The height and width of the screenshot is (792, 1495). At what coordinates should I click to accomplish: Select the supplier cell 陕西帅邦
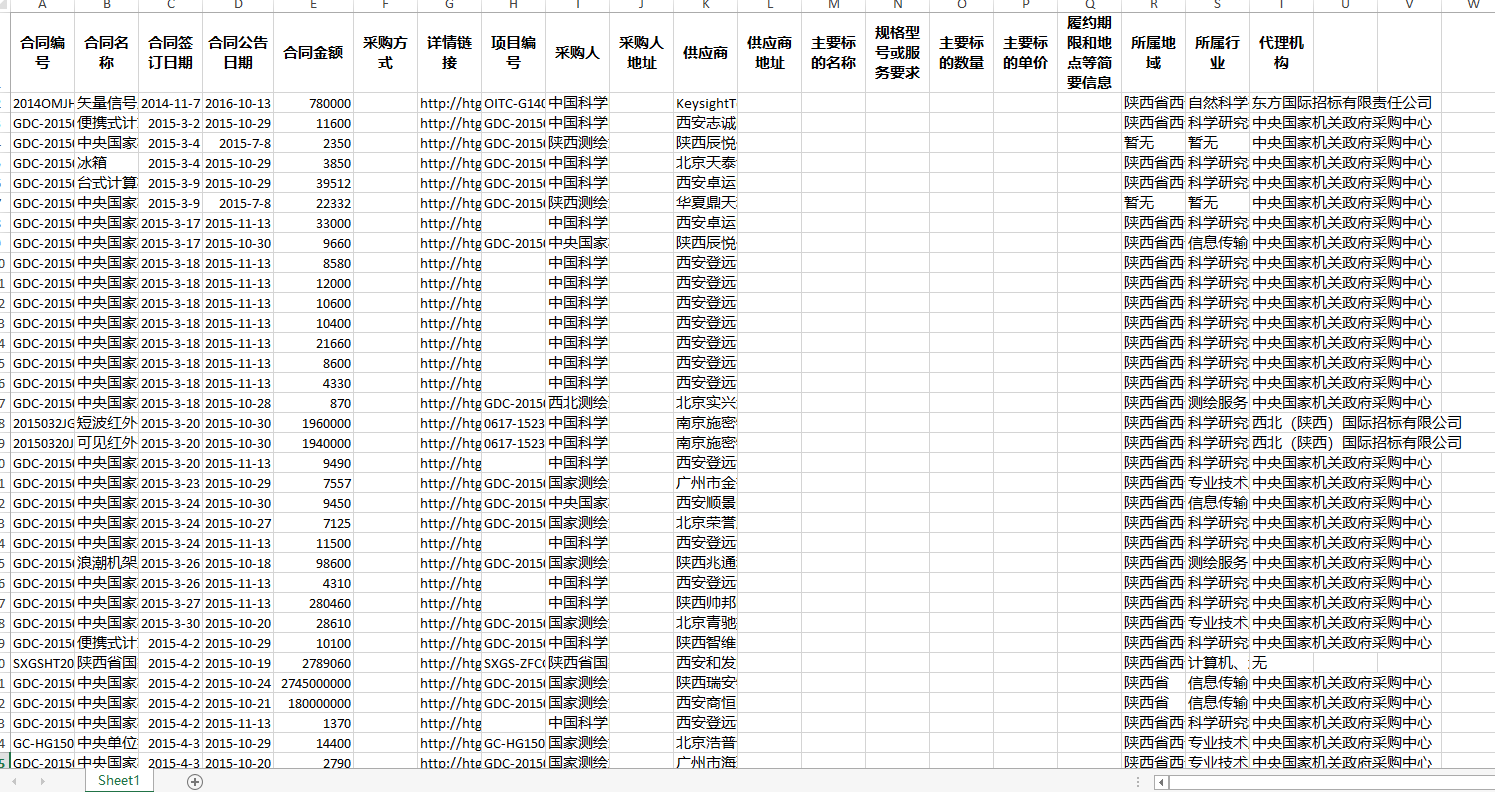(x=705, y=603)
